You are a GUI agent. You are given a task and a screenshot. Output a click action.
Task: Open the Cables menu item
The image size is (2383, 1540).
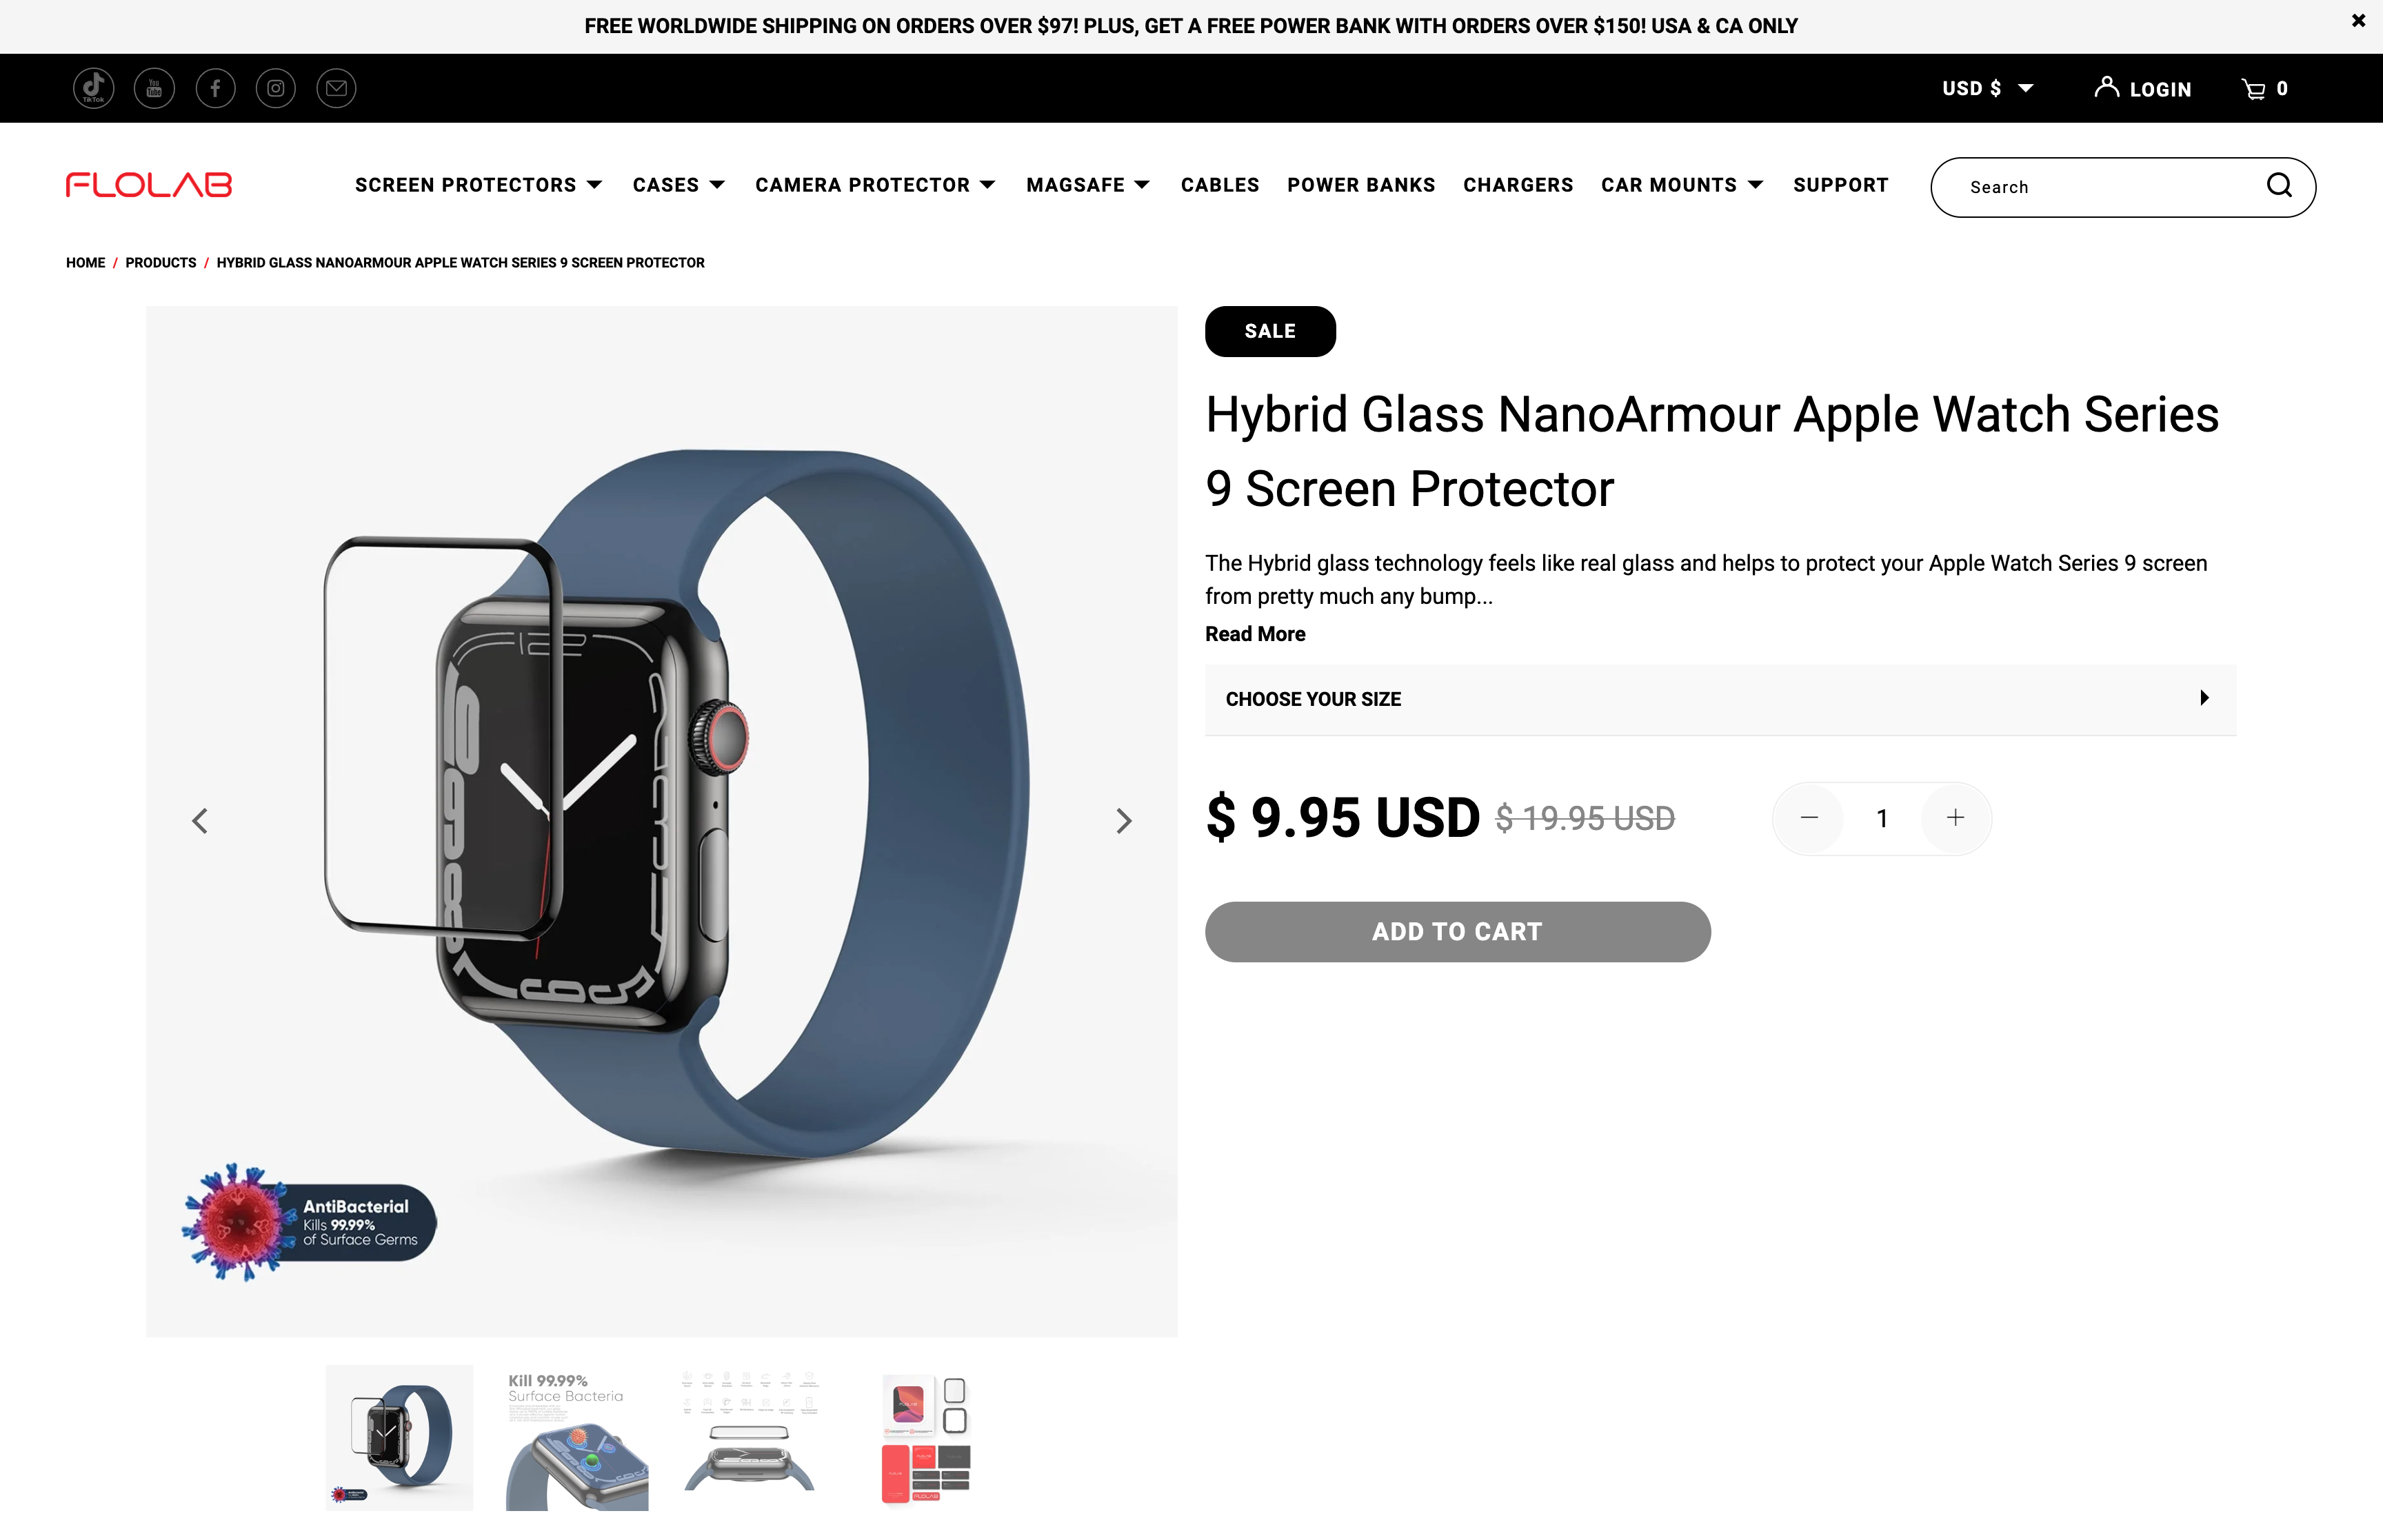point(1219,185)
